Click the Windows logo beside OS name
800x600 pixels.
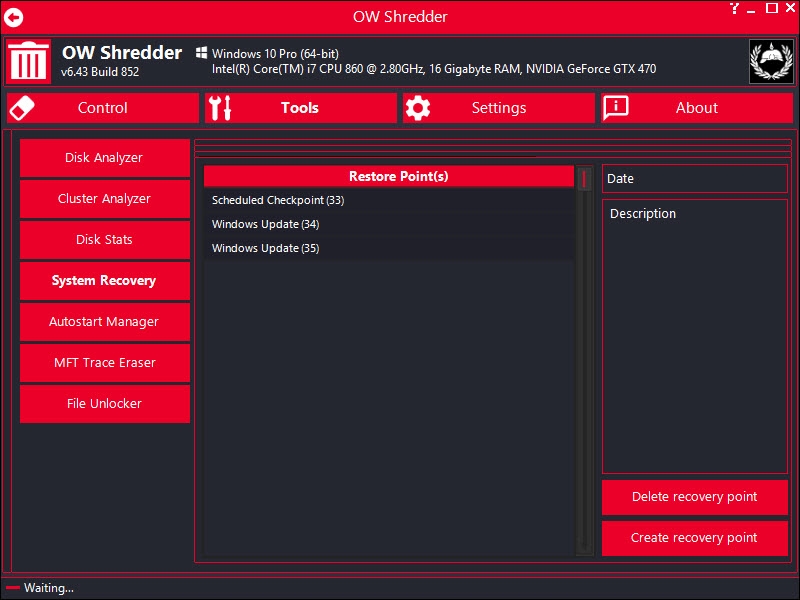(x=202, y=53)
